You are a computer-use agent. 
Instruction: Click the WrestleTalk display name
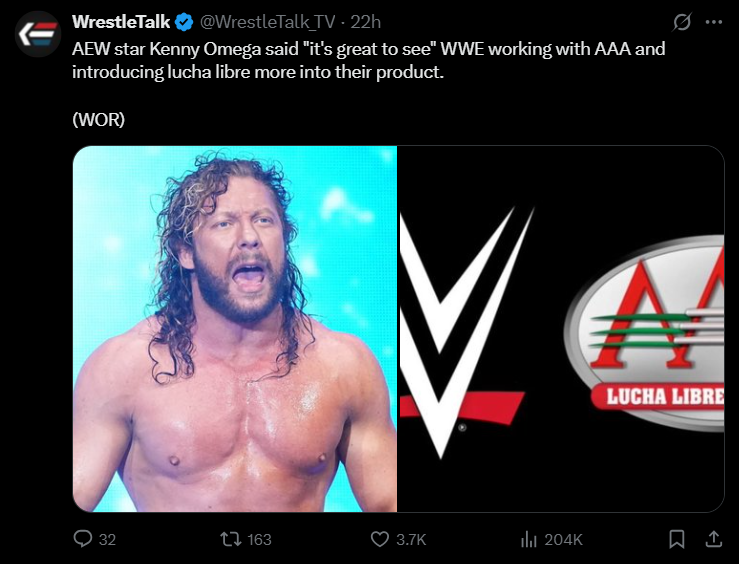121,22
